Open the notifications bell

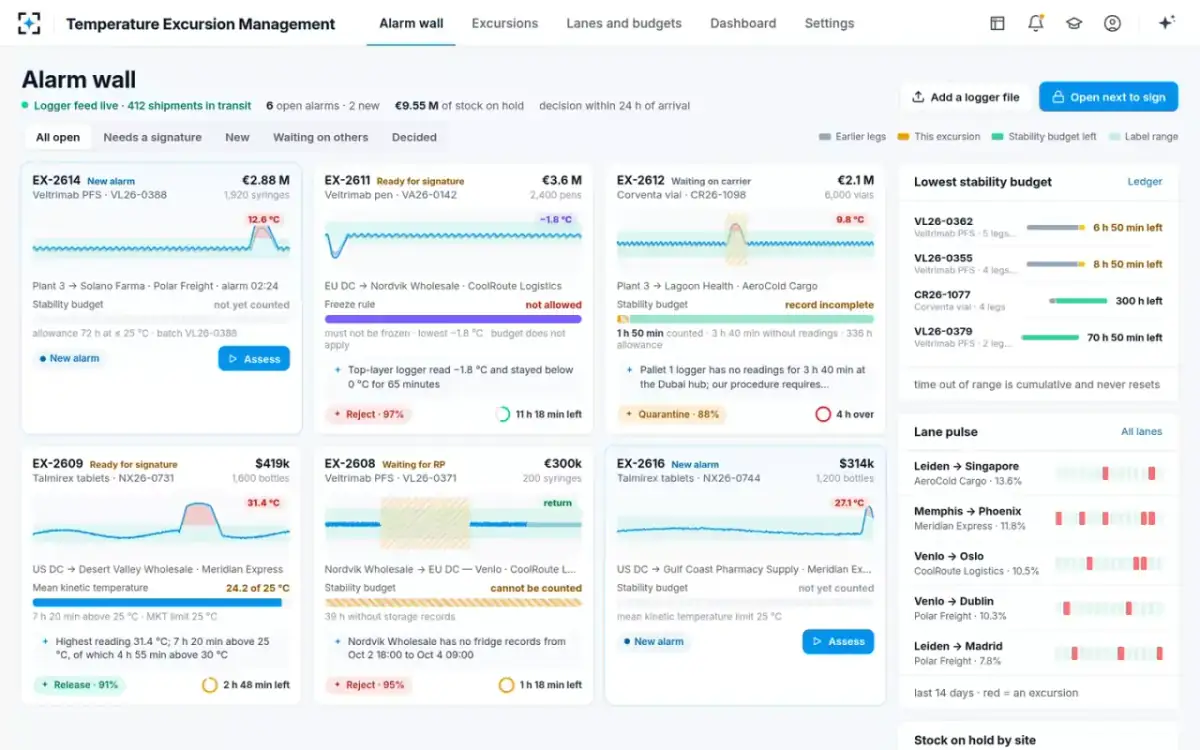[x=1036, y=23]
